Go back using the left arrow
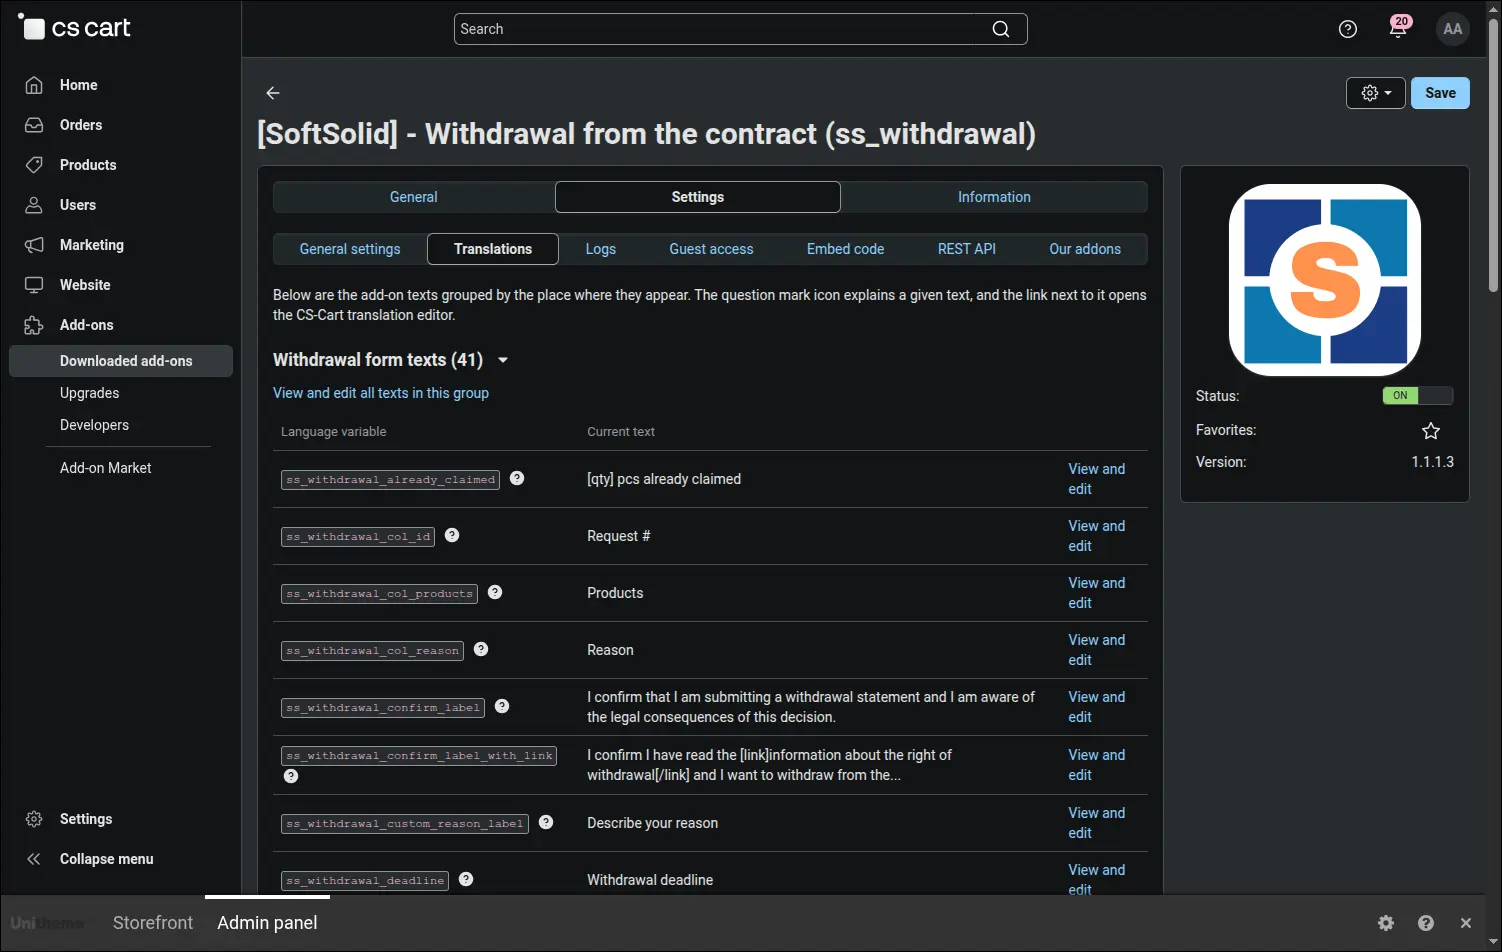The image size is (1502, 952). coord(273,93)
